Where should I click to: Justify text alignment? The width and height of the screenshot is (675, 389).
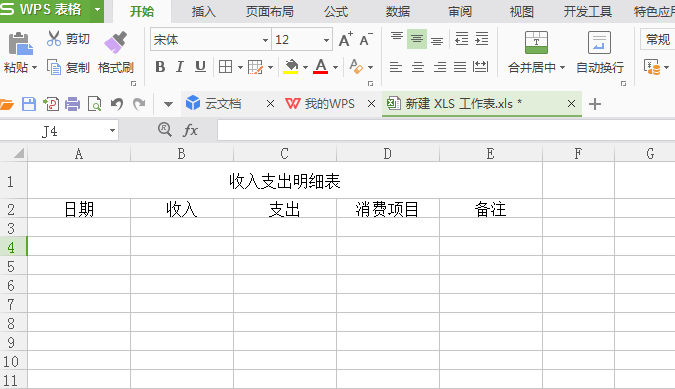tap(460, 67)
